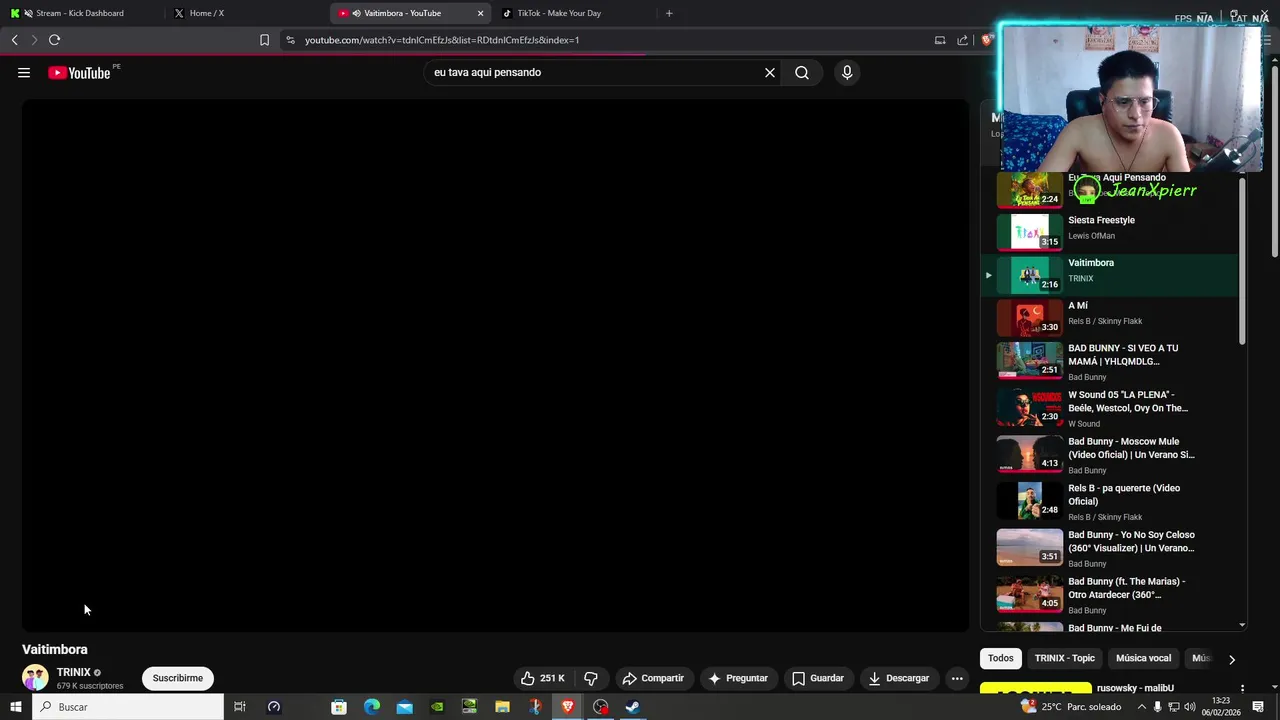Open Microsoft Edge from taskbar
Image resolution: width=1280 pixels, height=720 pixels.
pos(372,707)
